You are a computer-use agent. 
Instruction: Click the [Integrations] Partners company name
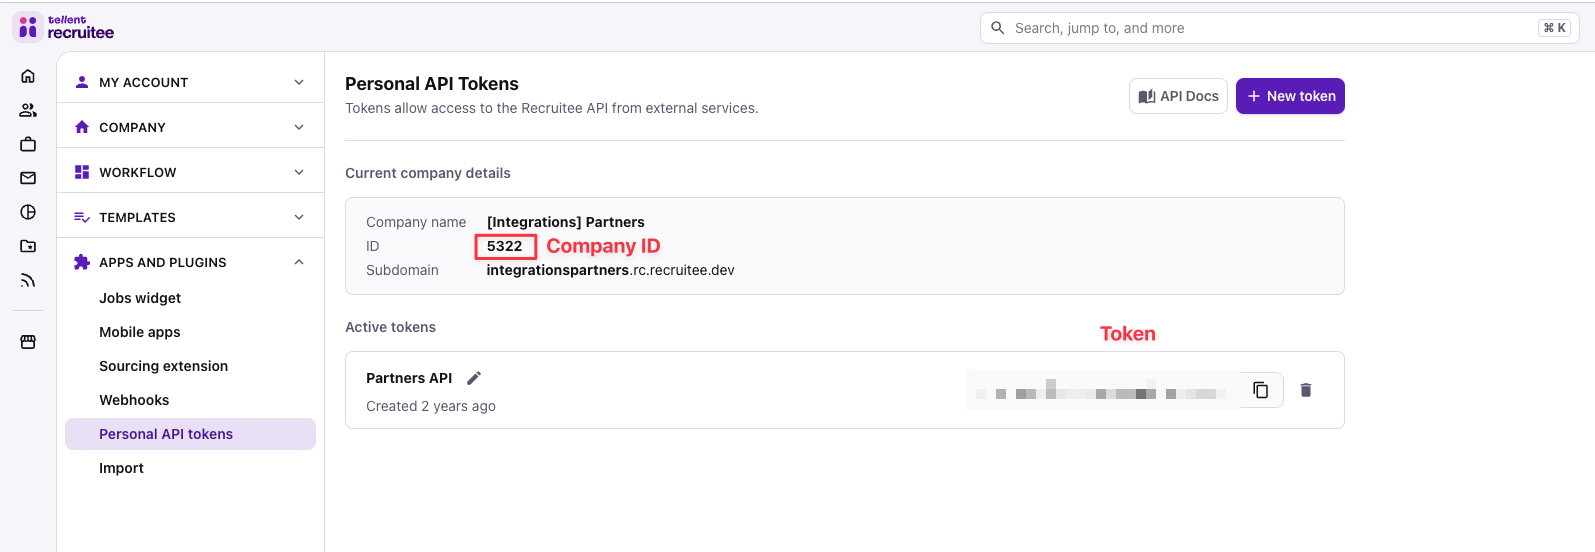coord(565,222)
